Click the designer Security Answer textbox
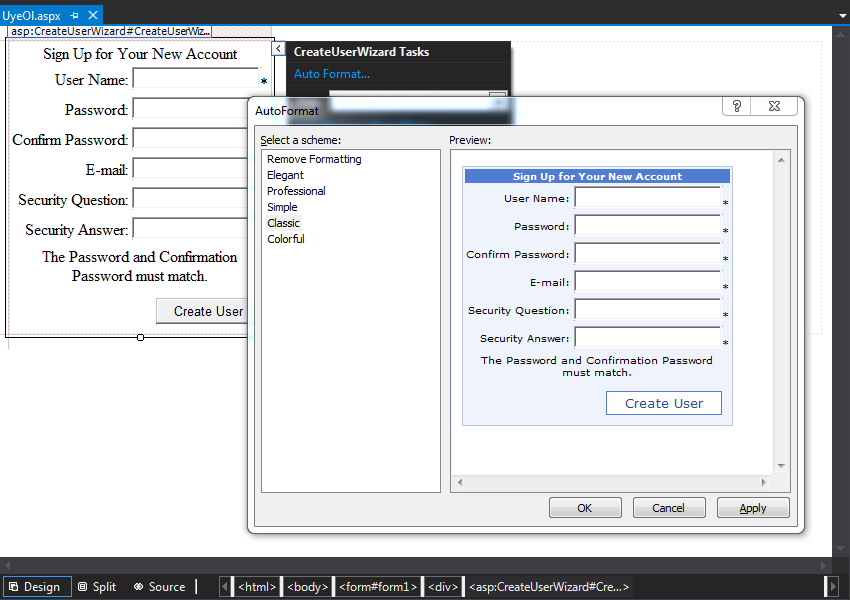850x600 pixels. coord(190,228)
